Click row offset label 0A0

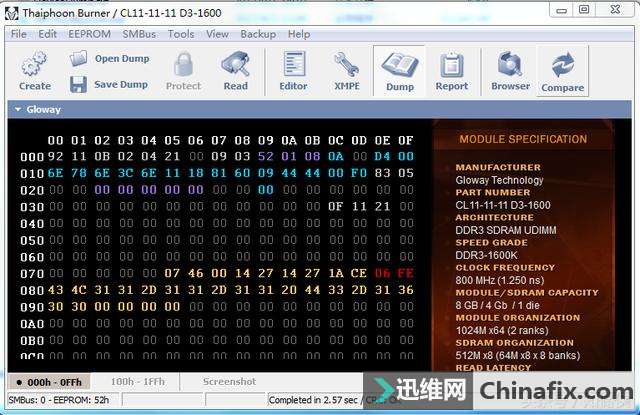32,324
